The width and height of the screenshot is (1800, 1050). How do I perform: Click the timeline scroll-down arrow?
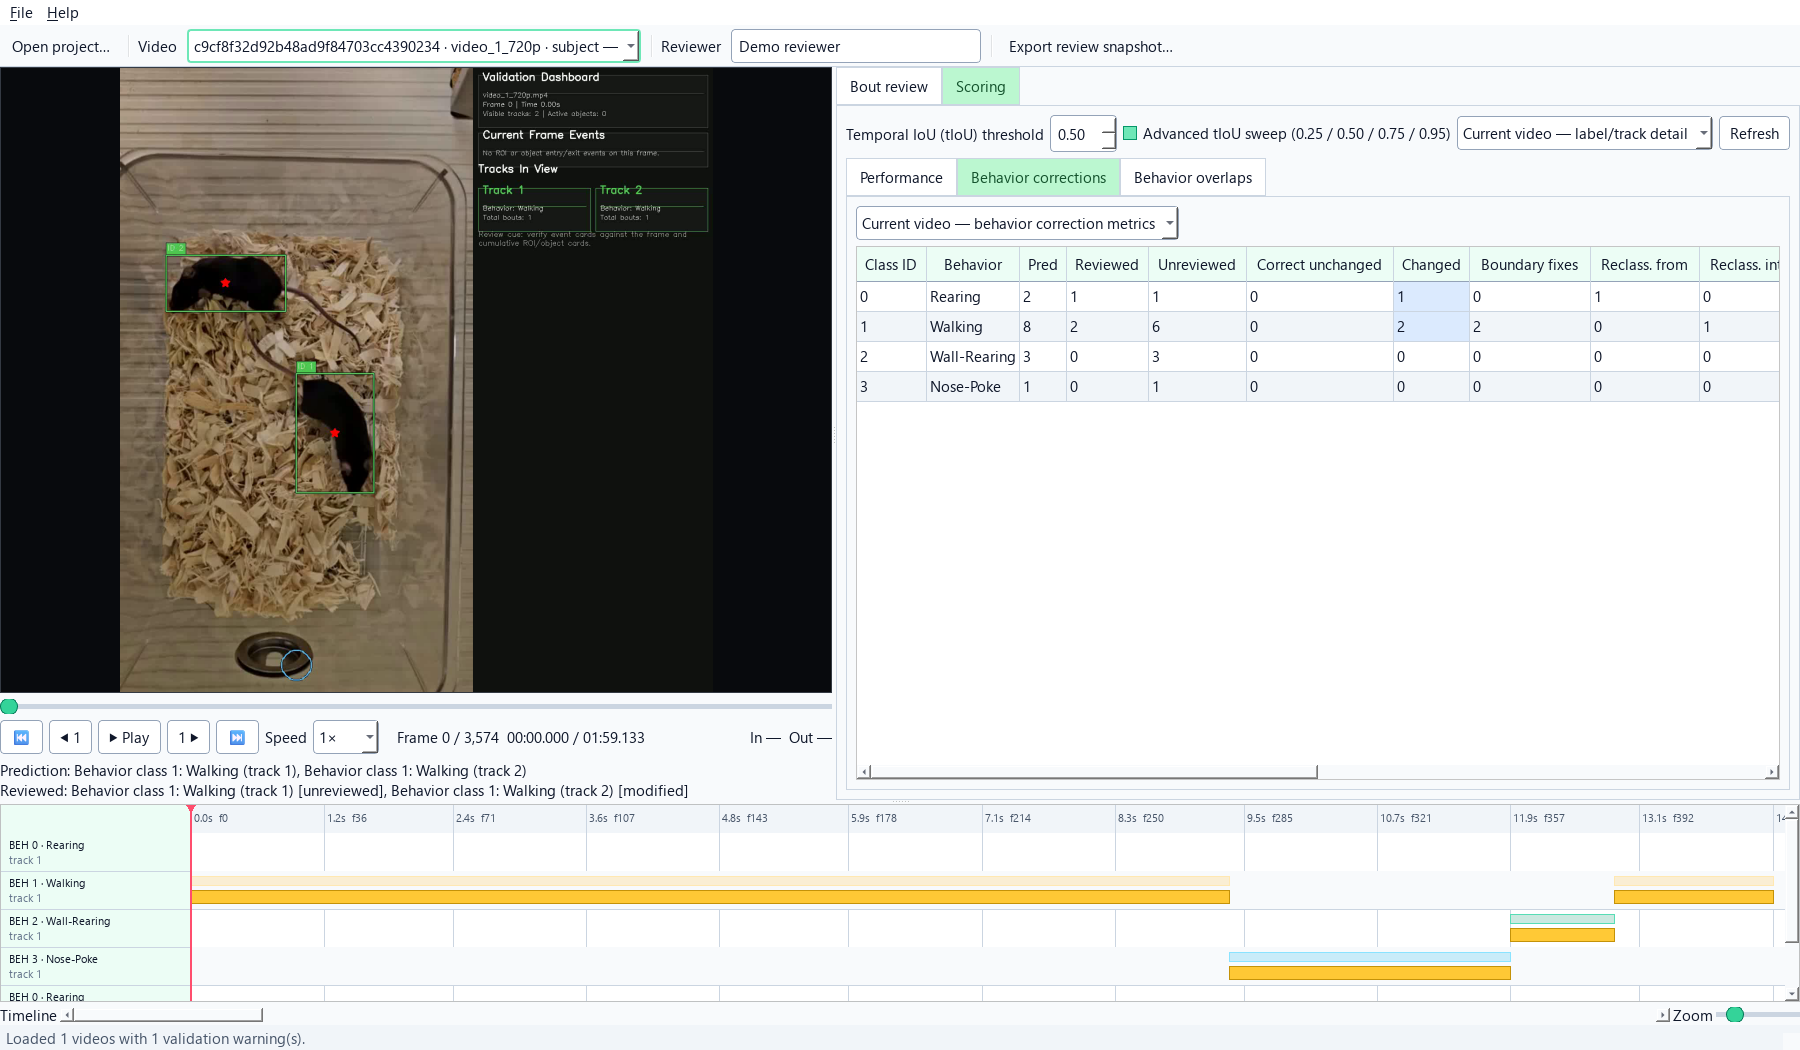coord(1792,994)
